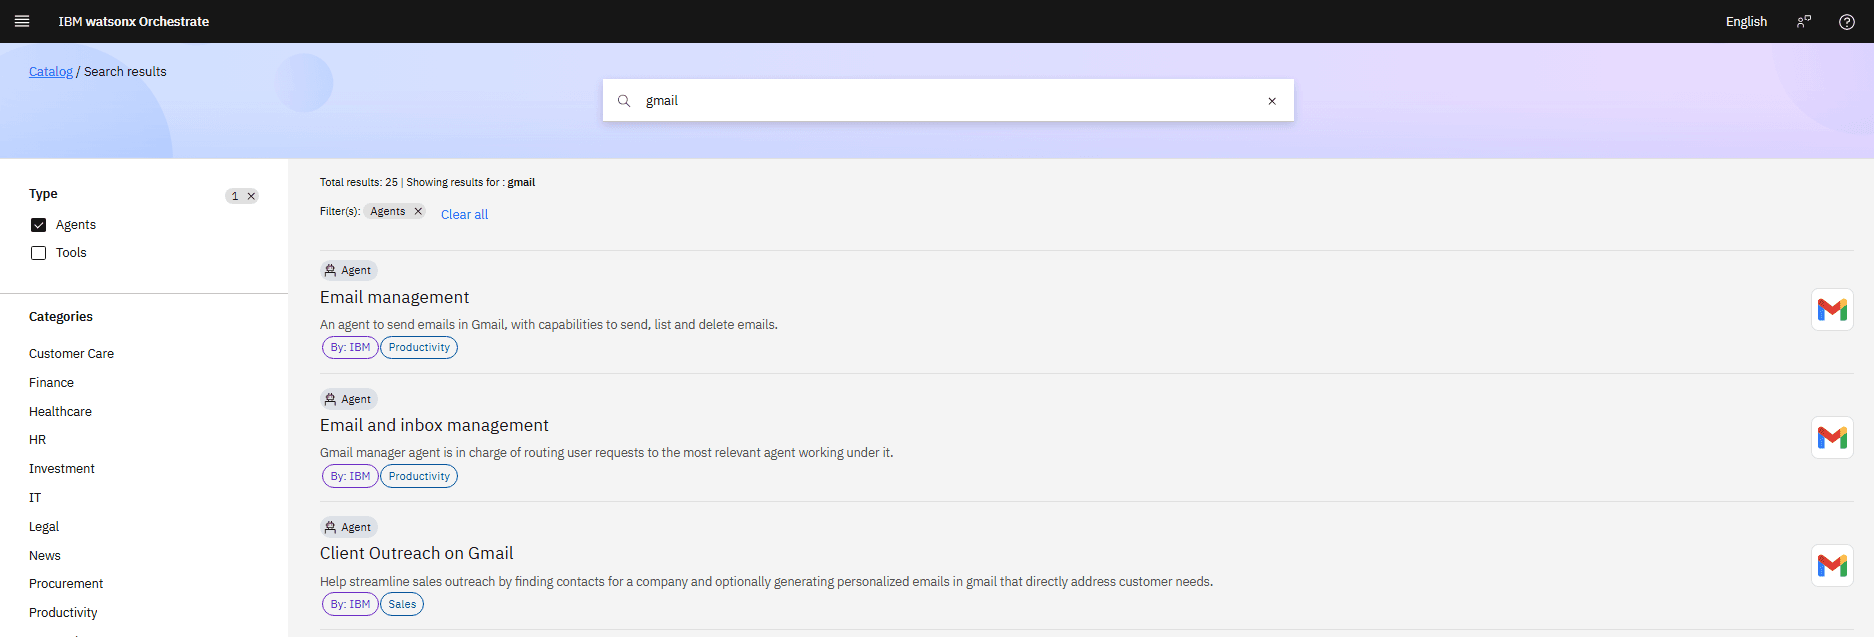Select the Customer Care category
The width and height of the screenshot is (1874, 637).
71,354
